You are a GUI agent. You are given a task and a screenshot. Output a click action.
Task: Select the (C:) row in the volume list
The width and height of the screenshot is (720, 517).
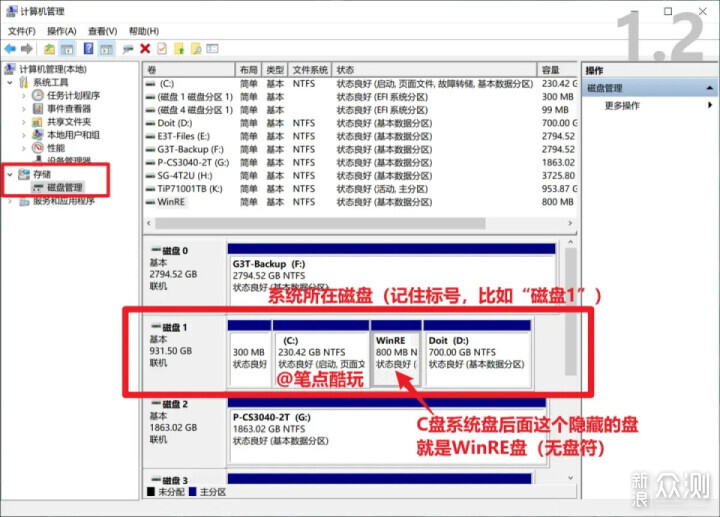(x=360, y=84)
